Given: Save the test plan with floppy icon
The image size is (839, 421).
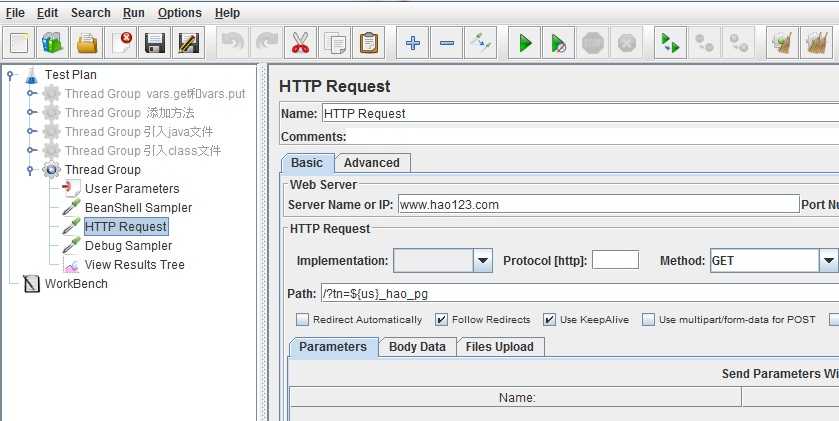Looking at the screenshot, I should pyautogui.click(x=155, y=43).
